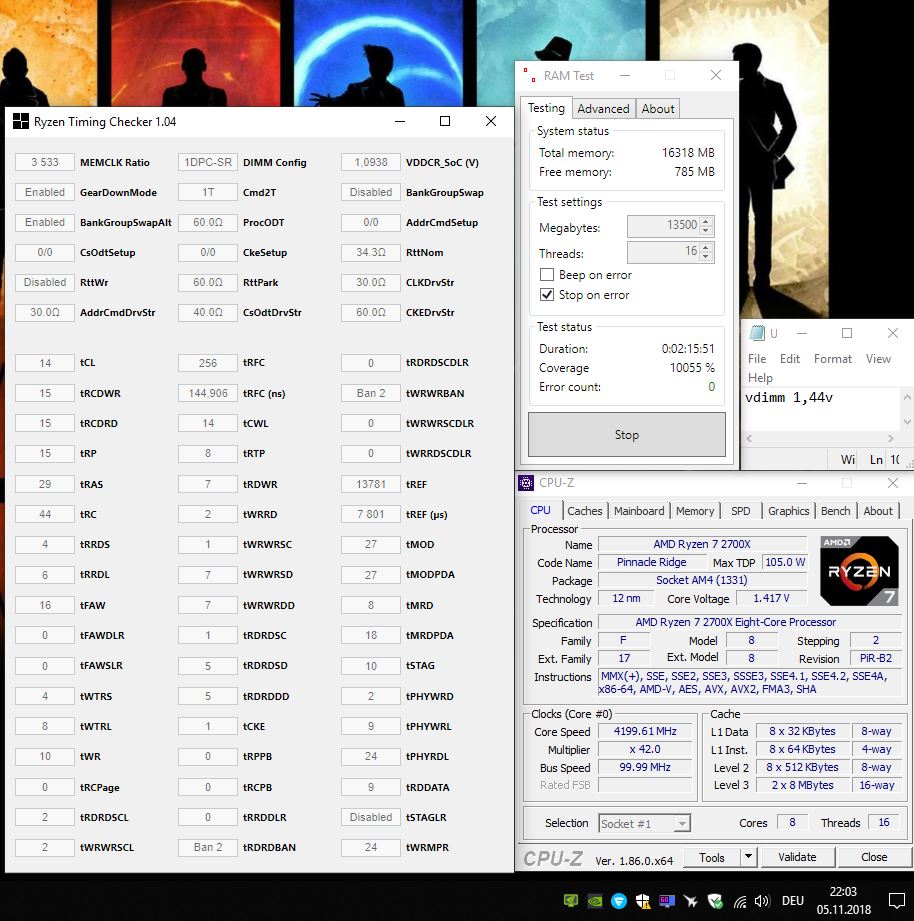Increase Megabytes value with up arrow
914x921 pixels.
706,221
